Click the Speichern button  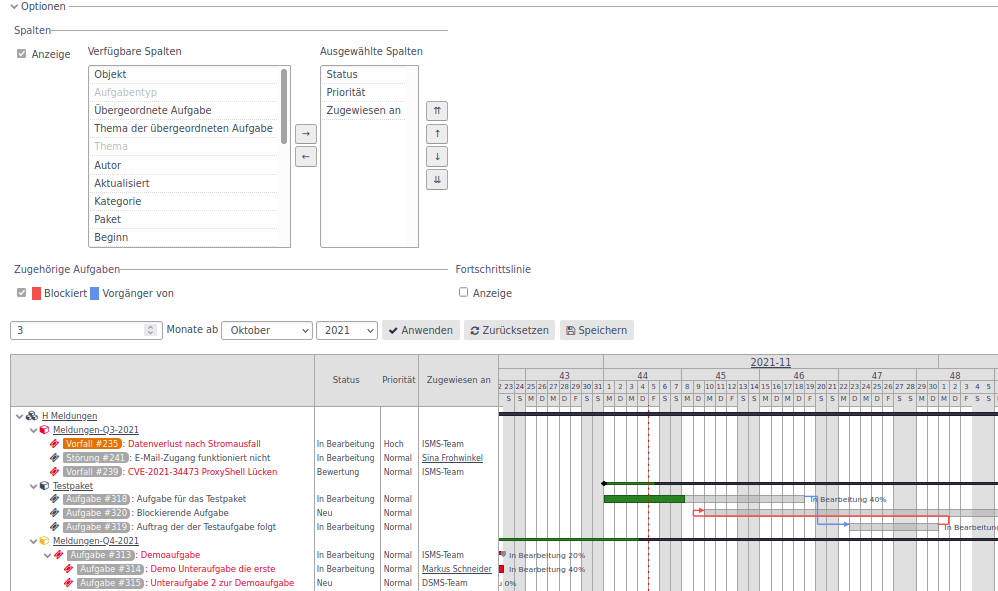coord(596,330)
